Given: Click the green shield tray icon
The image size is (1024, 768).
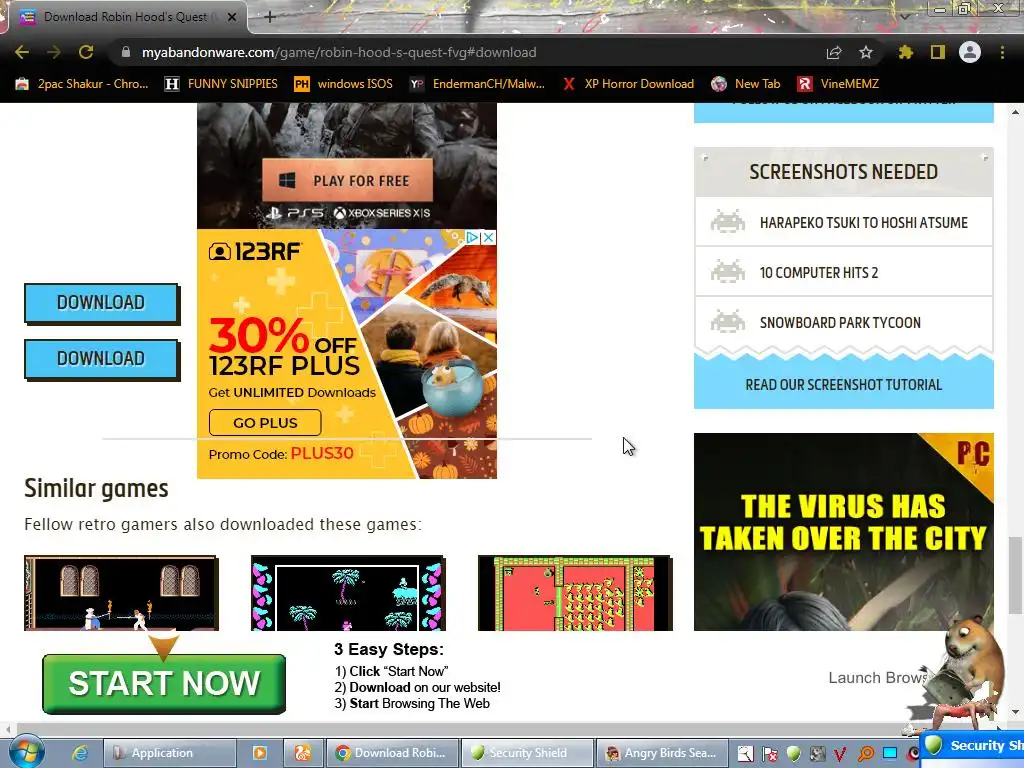Looking at the screenshot, I should [793, 754].
